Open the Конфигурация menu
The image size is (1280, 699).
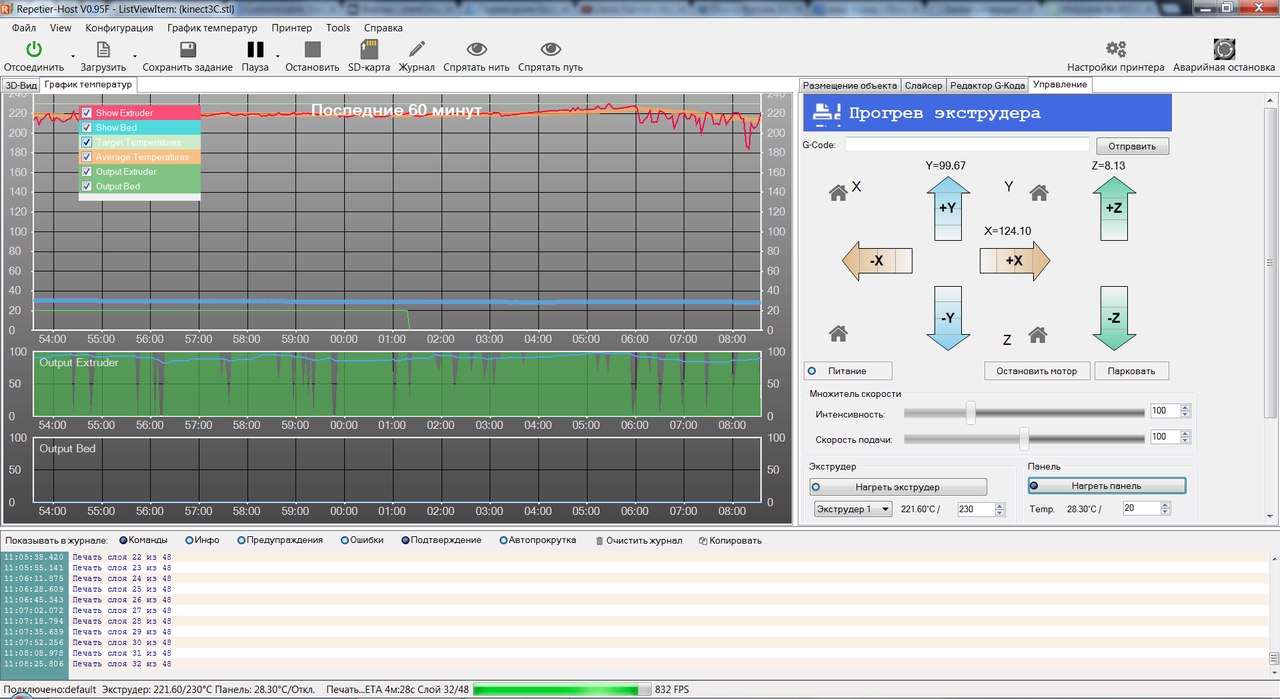(119, 28)
